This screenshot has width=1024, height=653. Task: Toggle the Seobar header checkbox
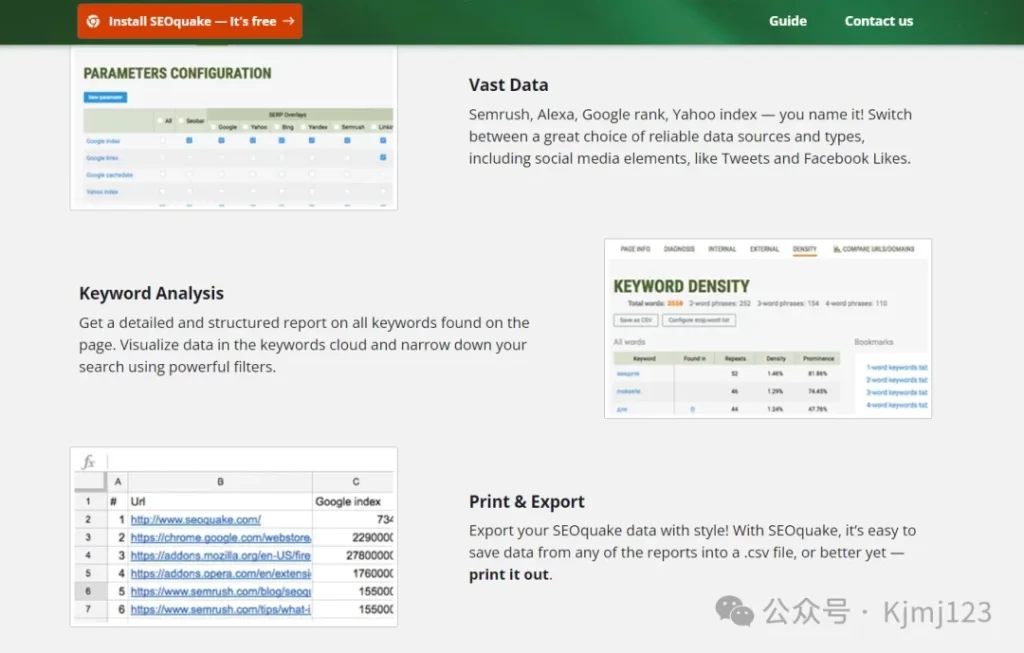pyautogui.click(x=182, y=121)
